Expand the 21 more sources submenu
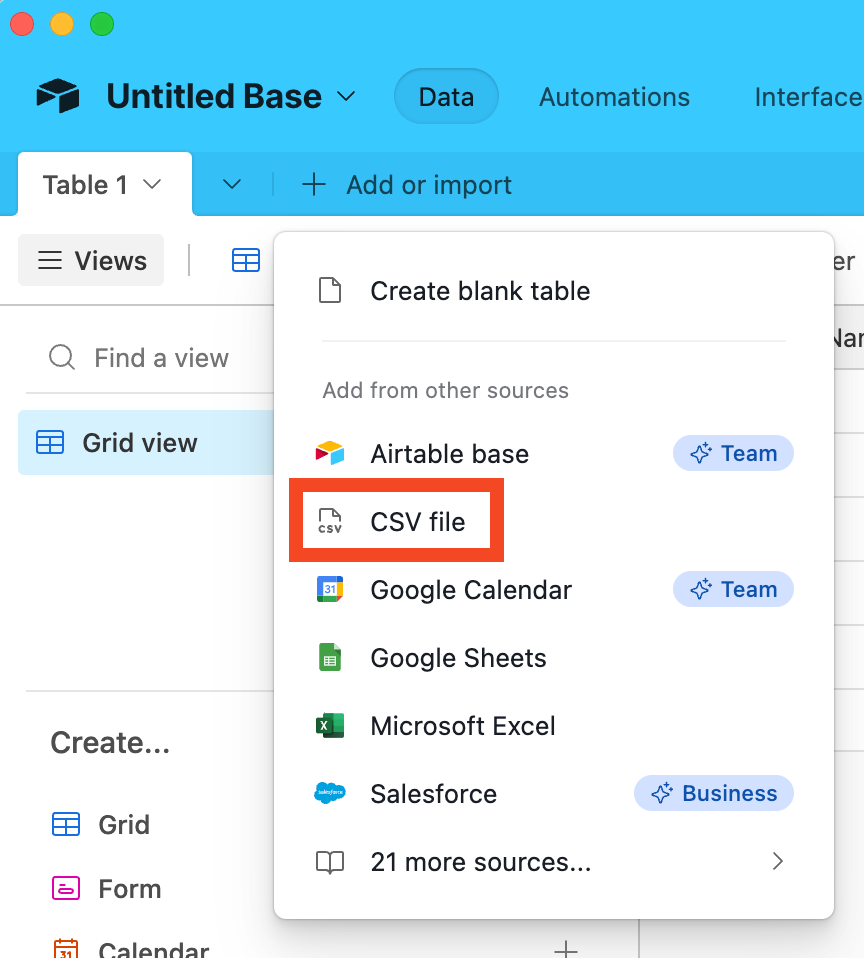This screenshot has width=864, height=958. (x=777, y=861)
